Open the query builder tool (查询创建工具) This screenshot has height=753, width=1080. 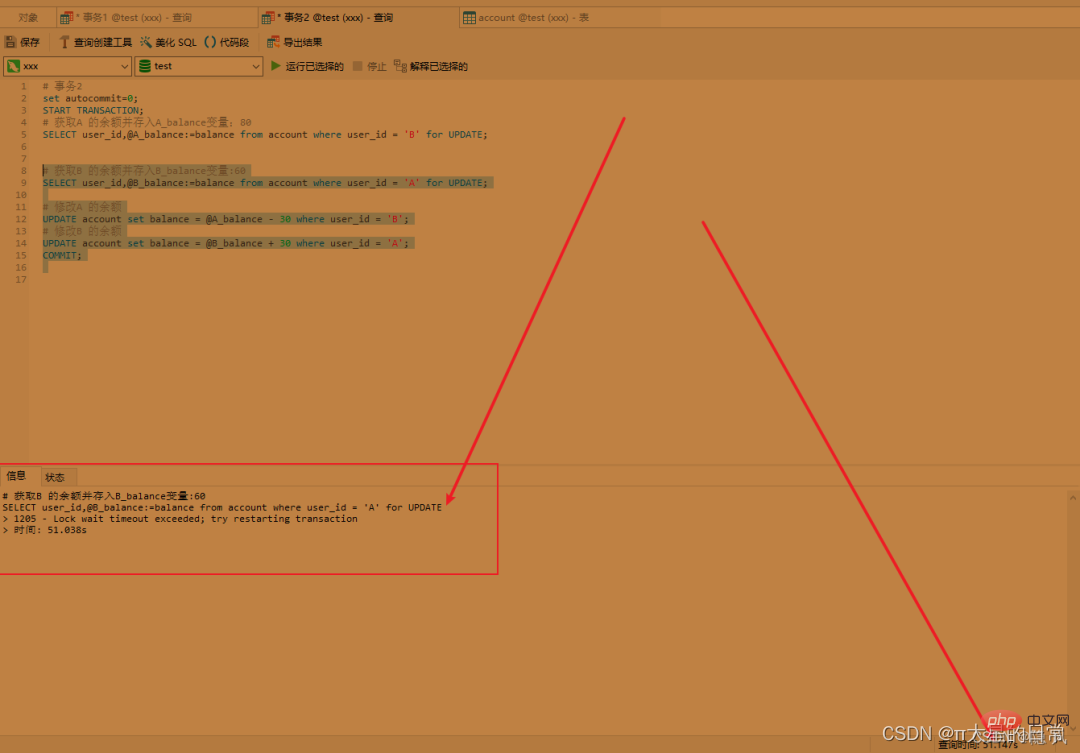95,42
